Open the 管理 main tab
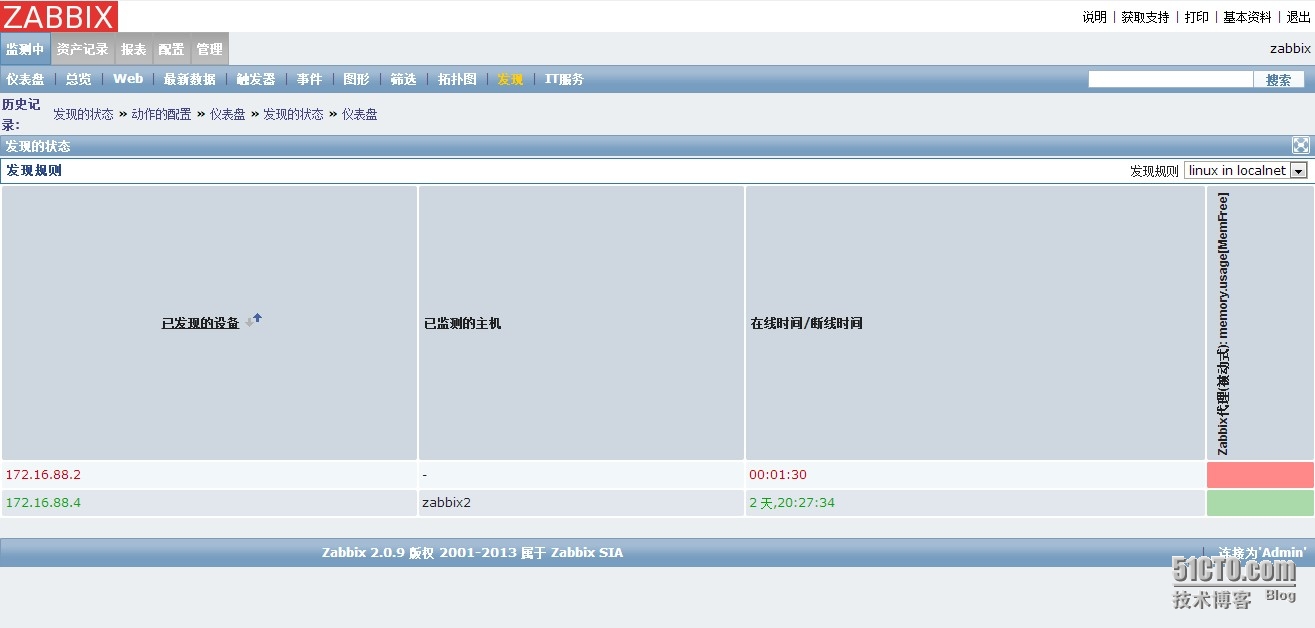 [209, 49]
